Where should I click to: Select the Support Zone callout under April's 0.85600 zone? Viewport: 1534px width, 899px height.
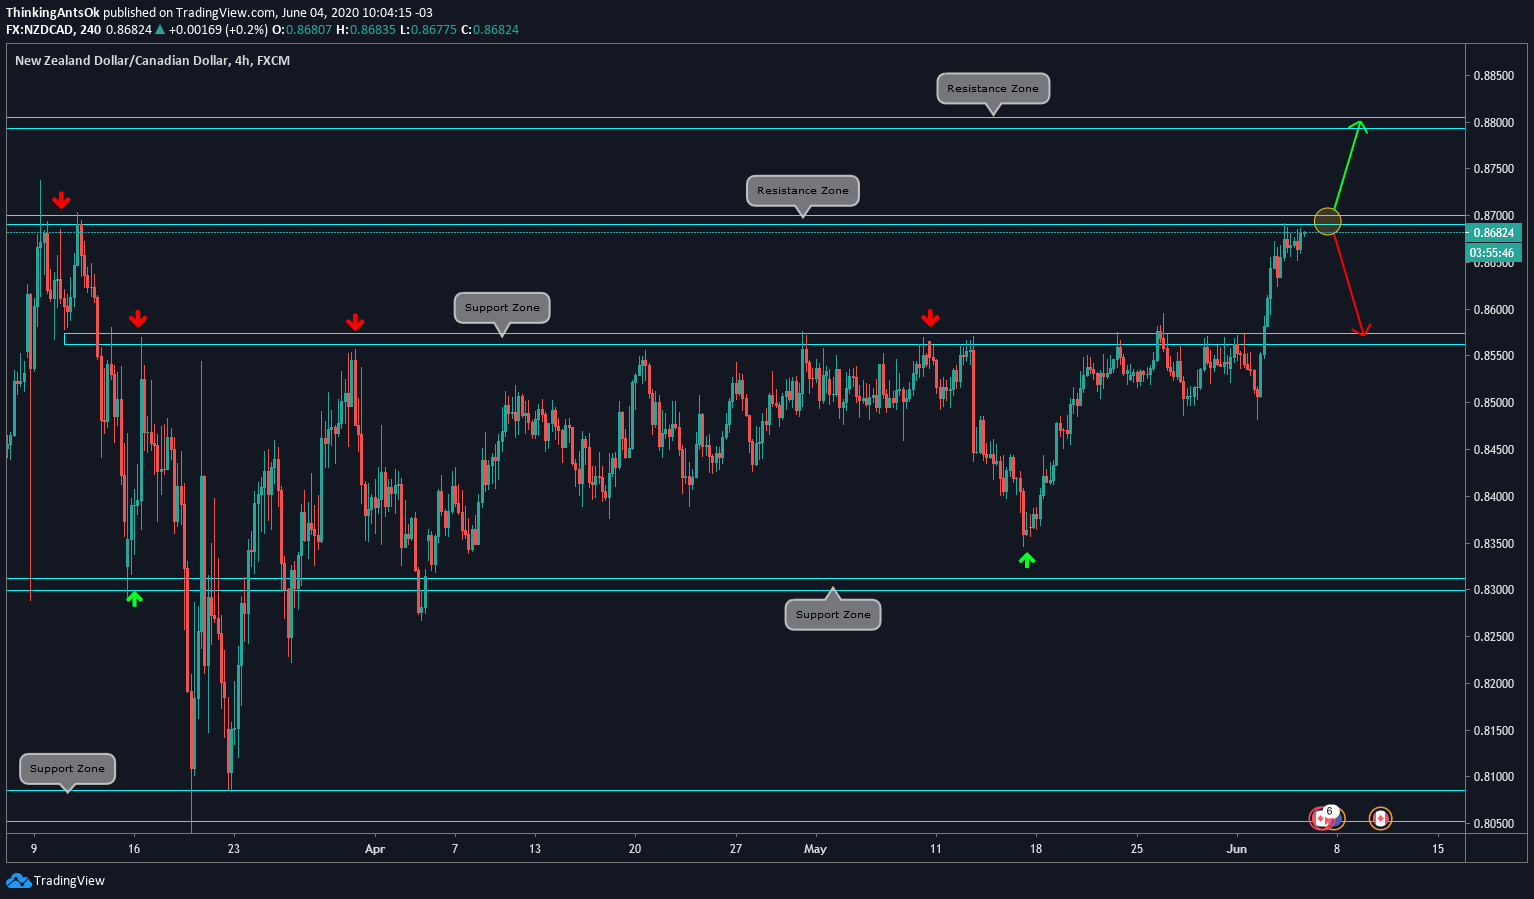(502, 307)
